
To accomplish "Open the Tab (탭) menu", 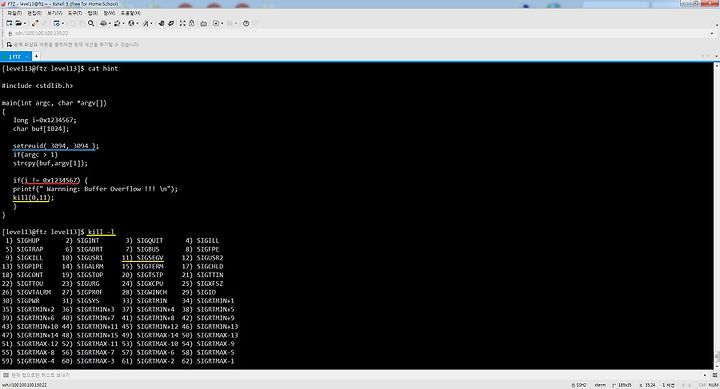I will point(92,13).
